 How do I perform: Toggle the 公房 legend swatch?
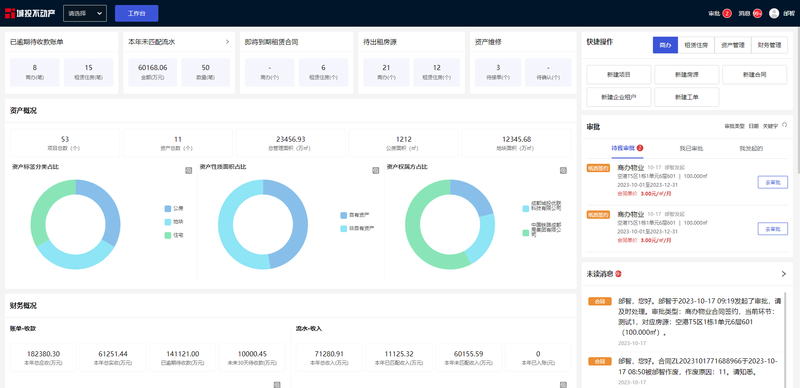point(168,208)
